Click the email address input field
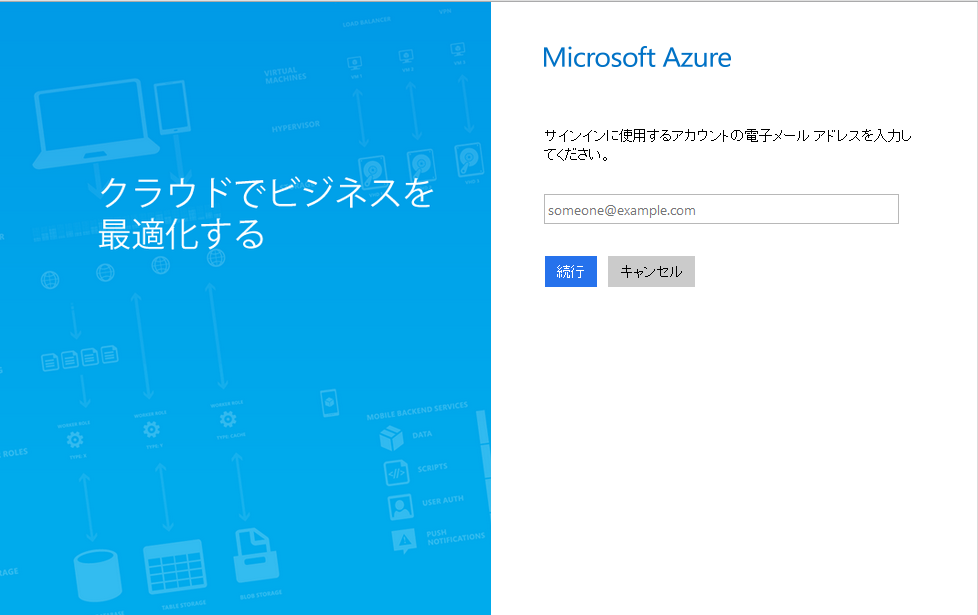The height and width of the screenshot is (615, 978). tap(721, 209)
